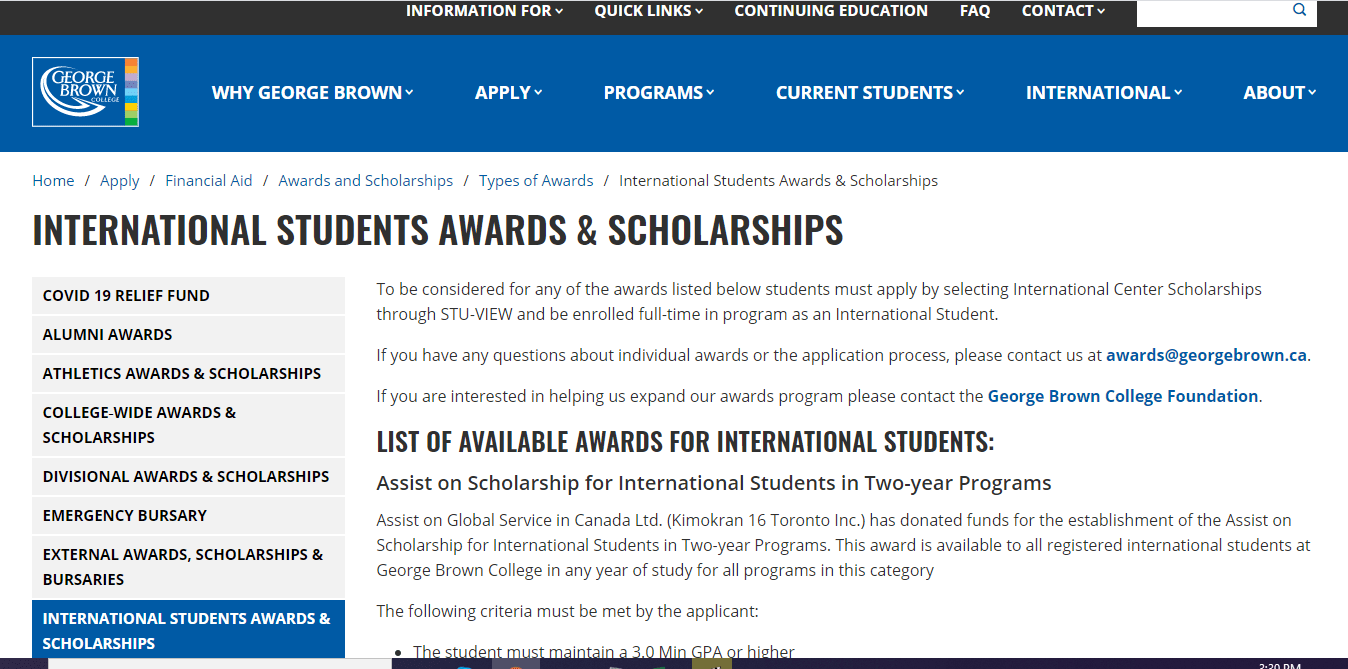Open the Apply menu

509,93
